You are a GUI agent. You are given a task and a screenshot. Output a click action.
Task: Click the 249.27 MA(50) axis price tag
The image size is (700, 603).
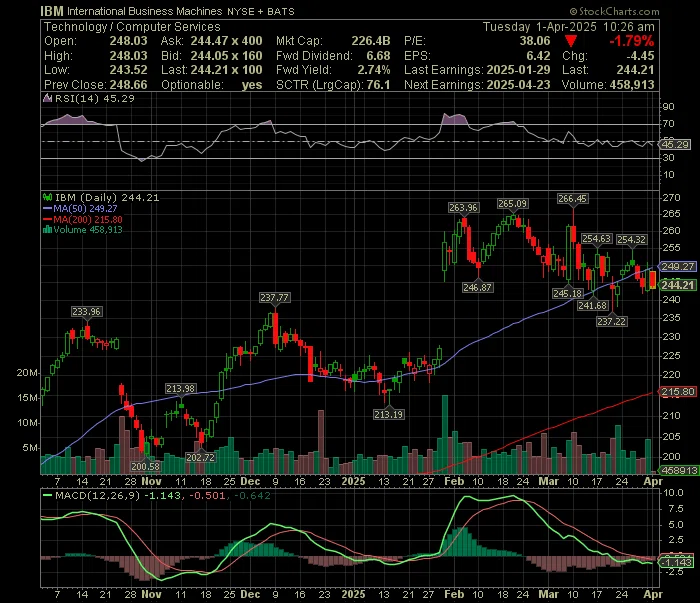point(678,266)
